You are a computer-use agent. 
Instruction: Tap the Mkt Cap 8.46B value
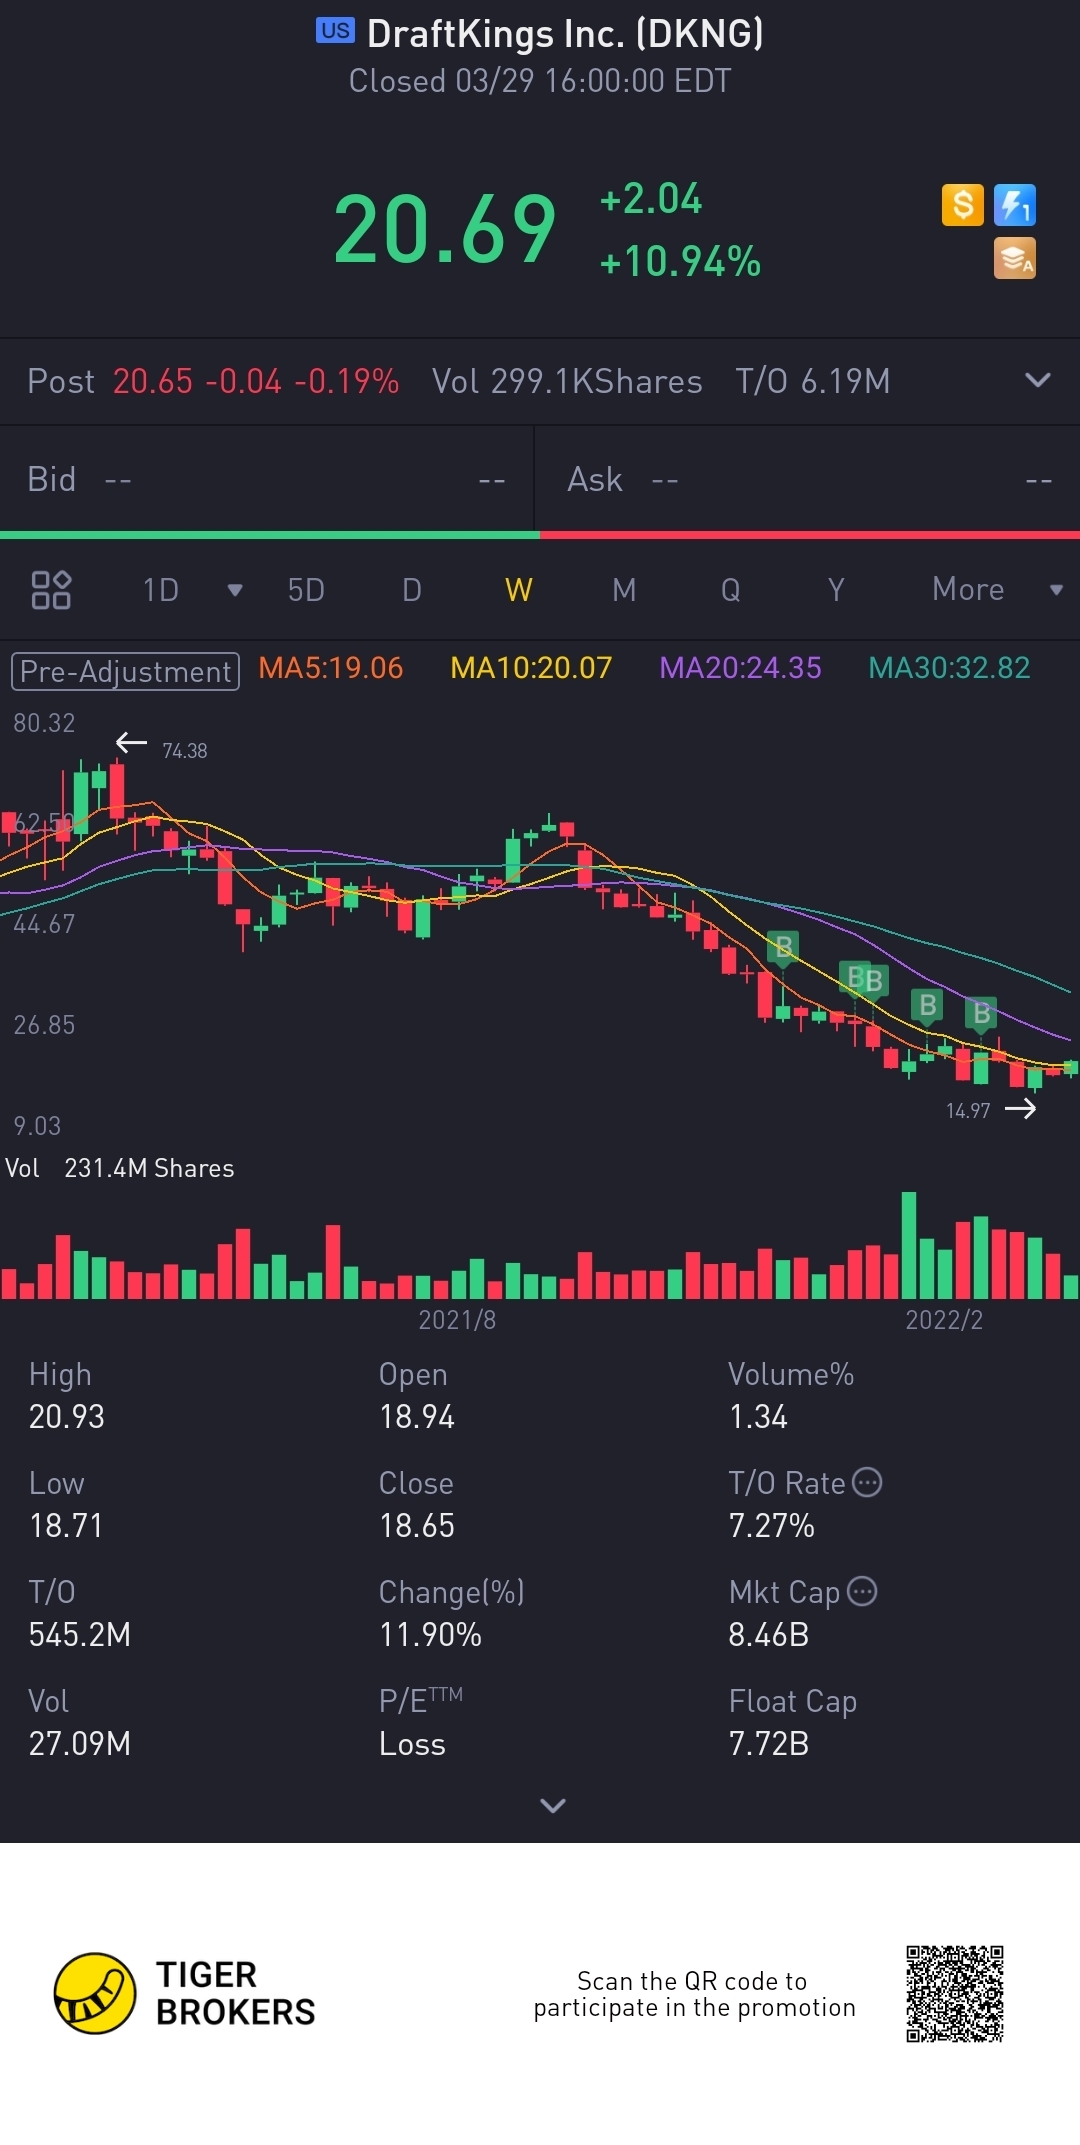tap(769, 1635)
